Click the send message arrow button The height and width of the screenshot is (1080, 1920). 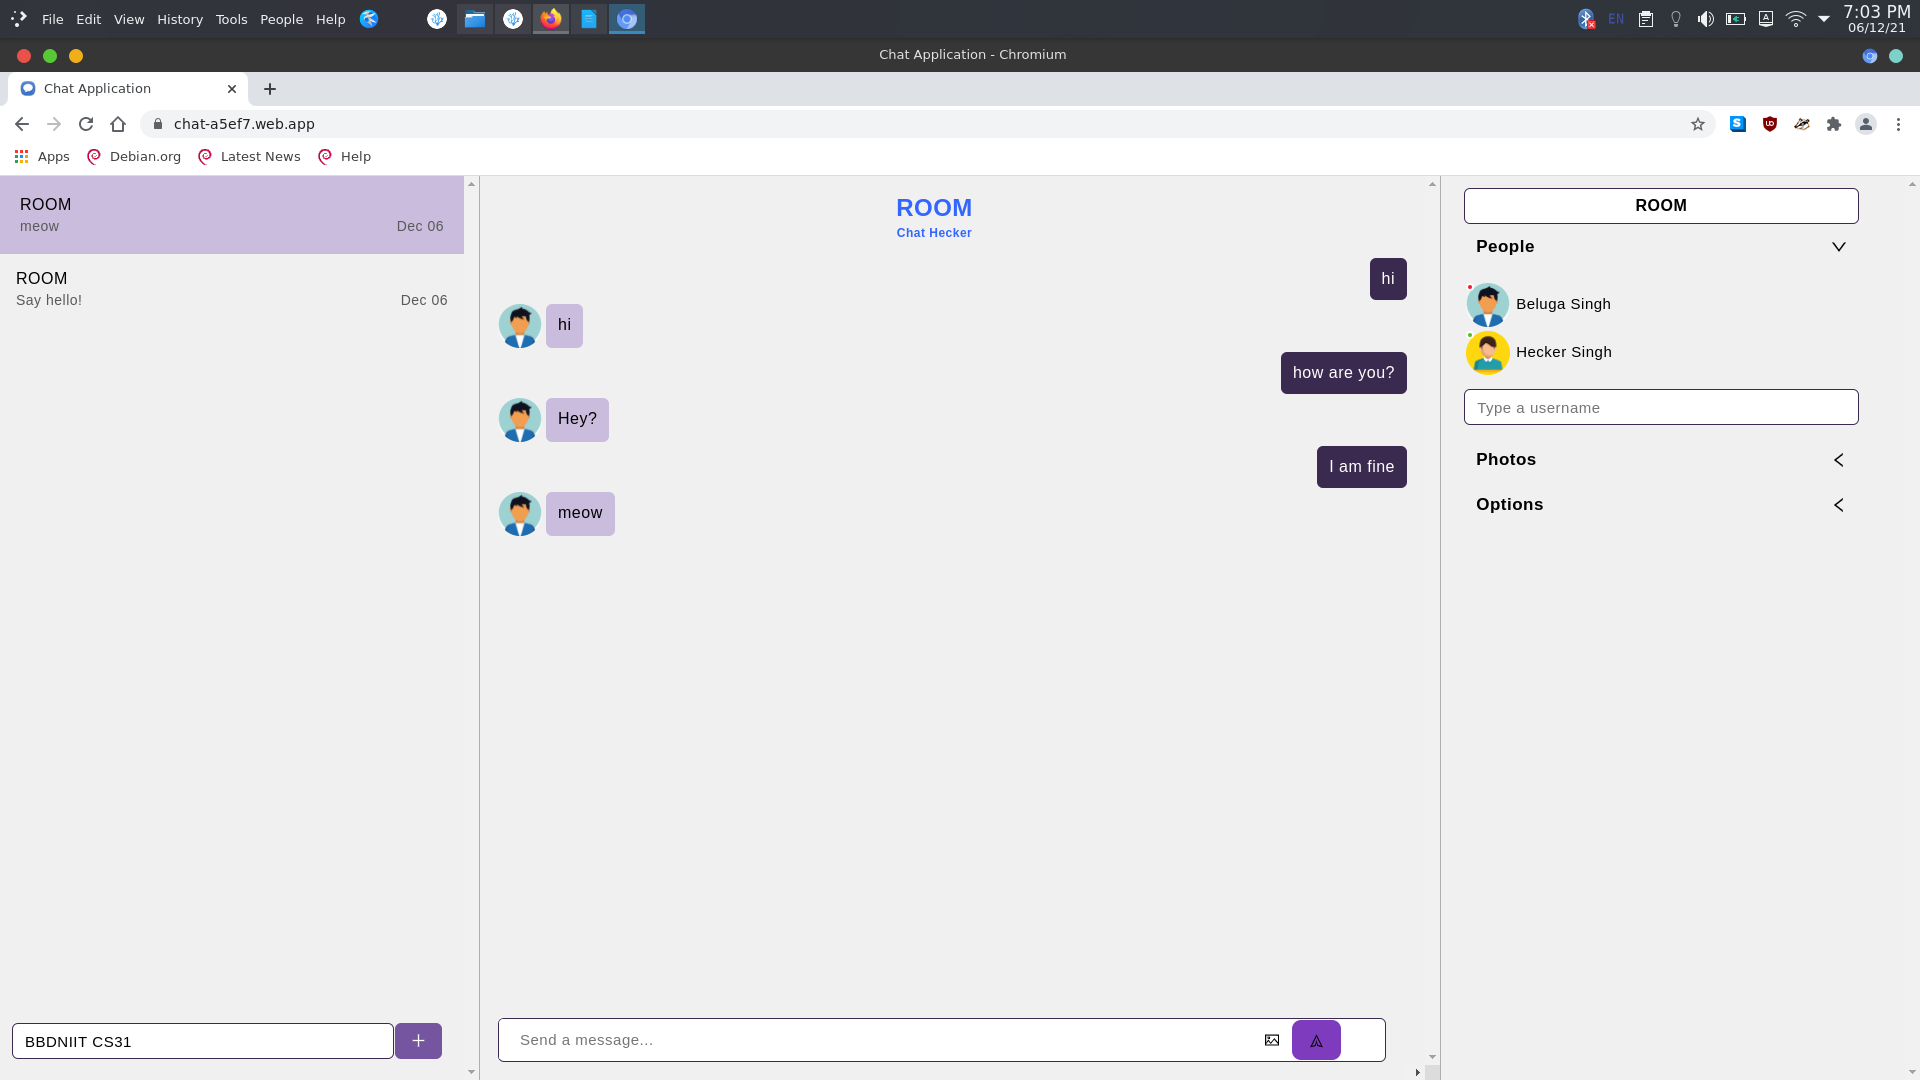(x=1316, y=1040)
